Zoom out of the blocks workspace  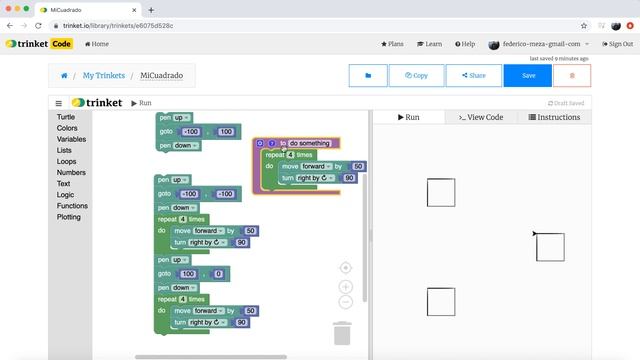(x=346, y=302)
